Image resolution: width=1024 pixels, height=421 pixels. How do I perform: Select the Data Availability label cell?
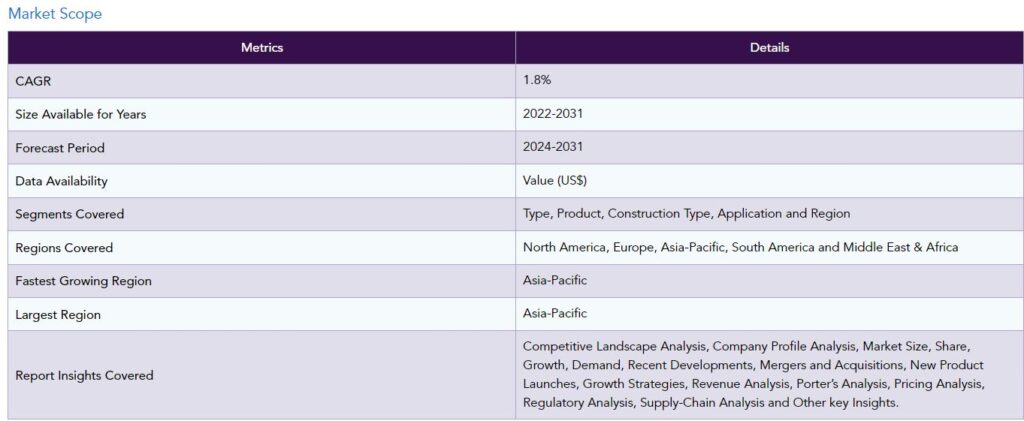62,181
